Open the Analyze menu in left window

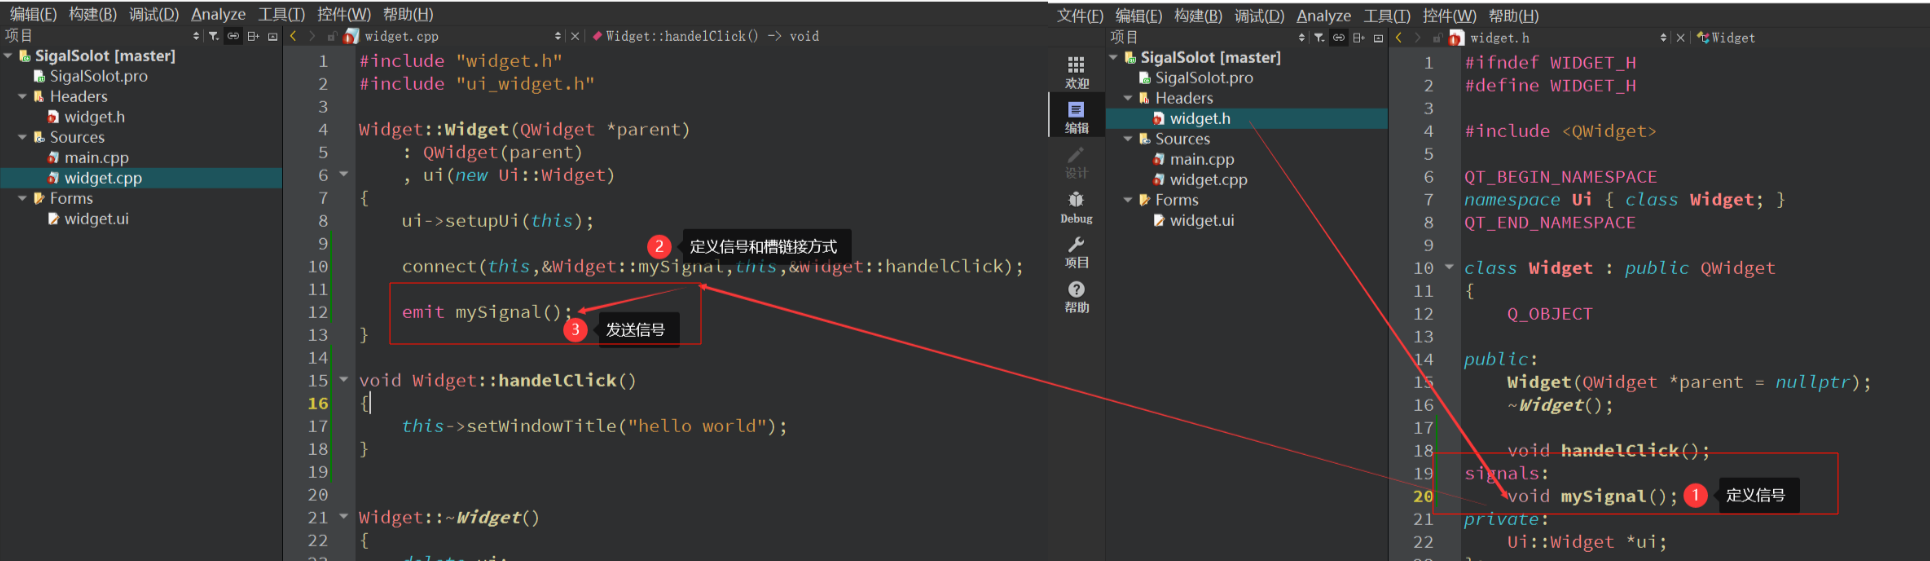pyautogui.click(x=218, y=14)
